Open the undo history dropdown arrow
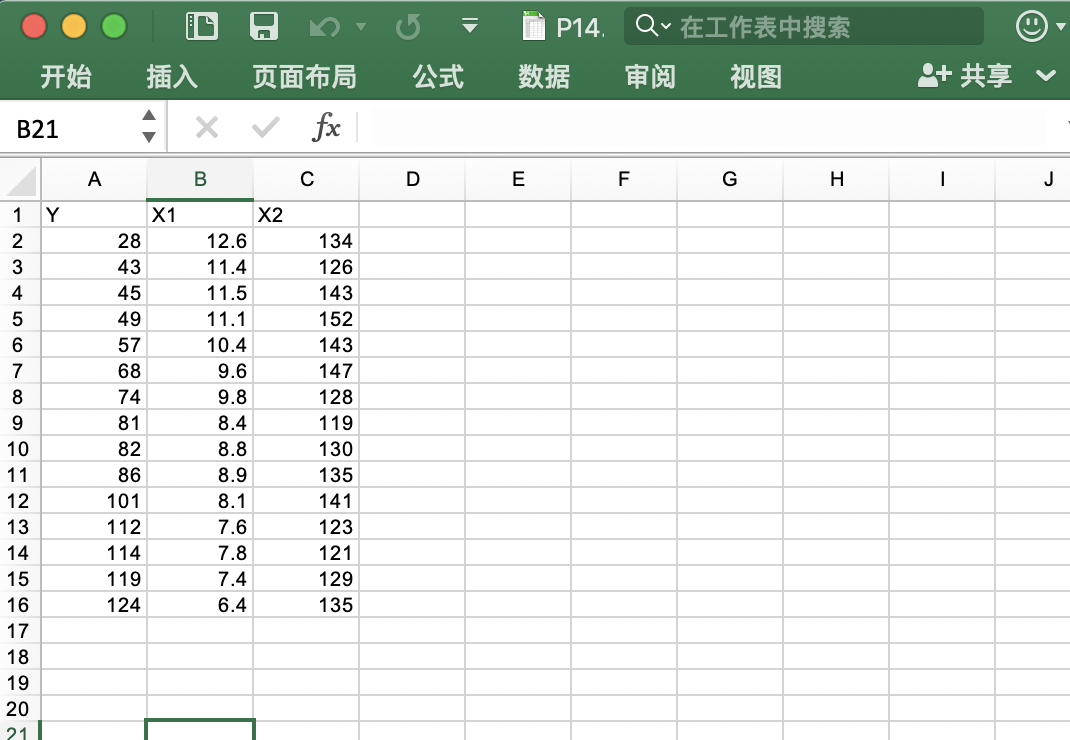 click(x=361, y=27)
